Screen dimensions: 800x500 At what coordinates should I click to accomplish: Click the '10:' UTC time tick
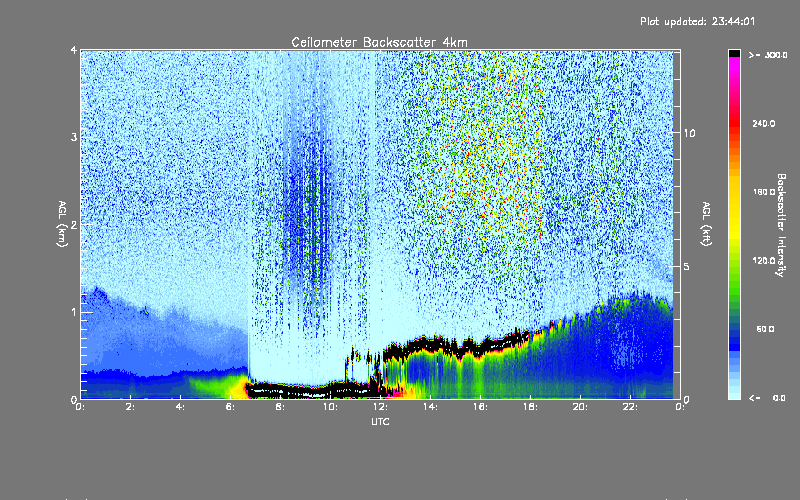(330, 407)
